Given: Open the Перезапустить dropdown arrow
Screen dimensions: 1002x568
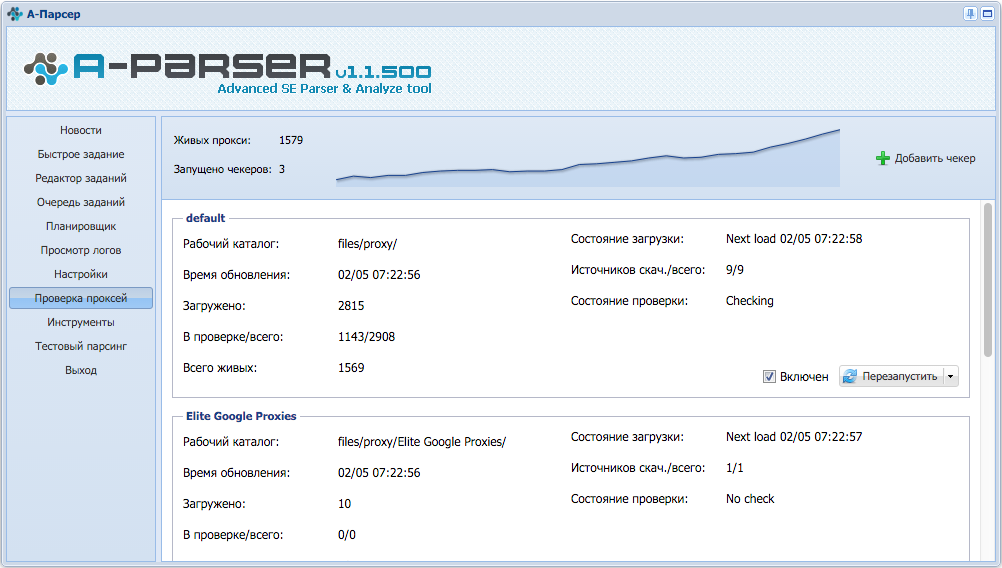Looking at the screenshot, I should 950,376.
